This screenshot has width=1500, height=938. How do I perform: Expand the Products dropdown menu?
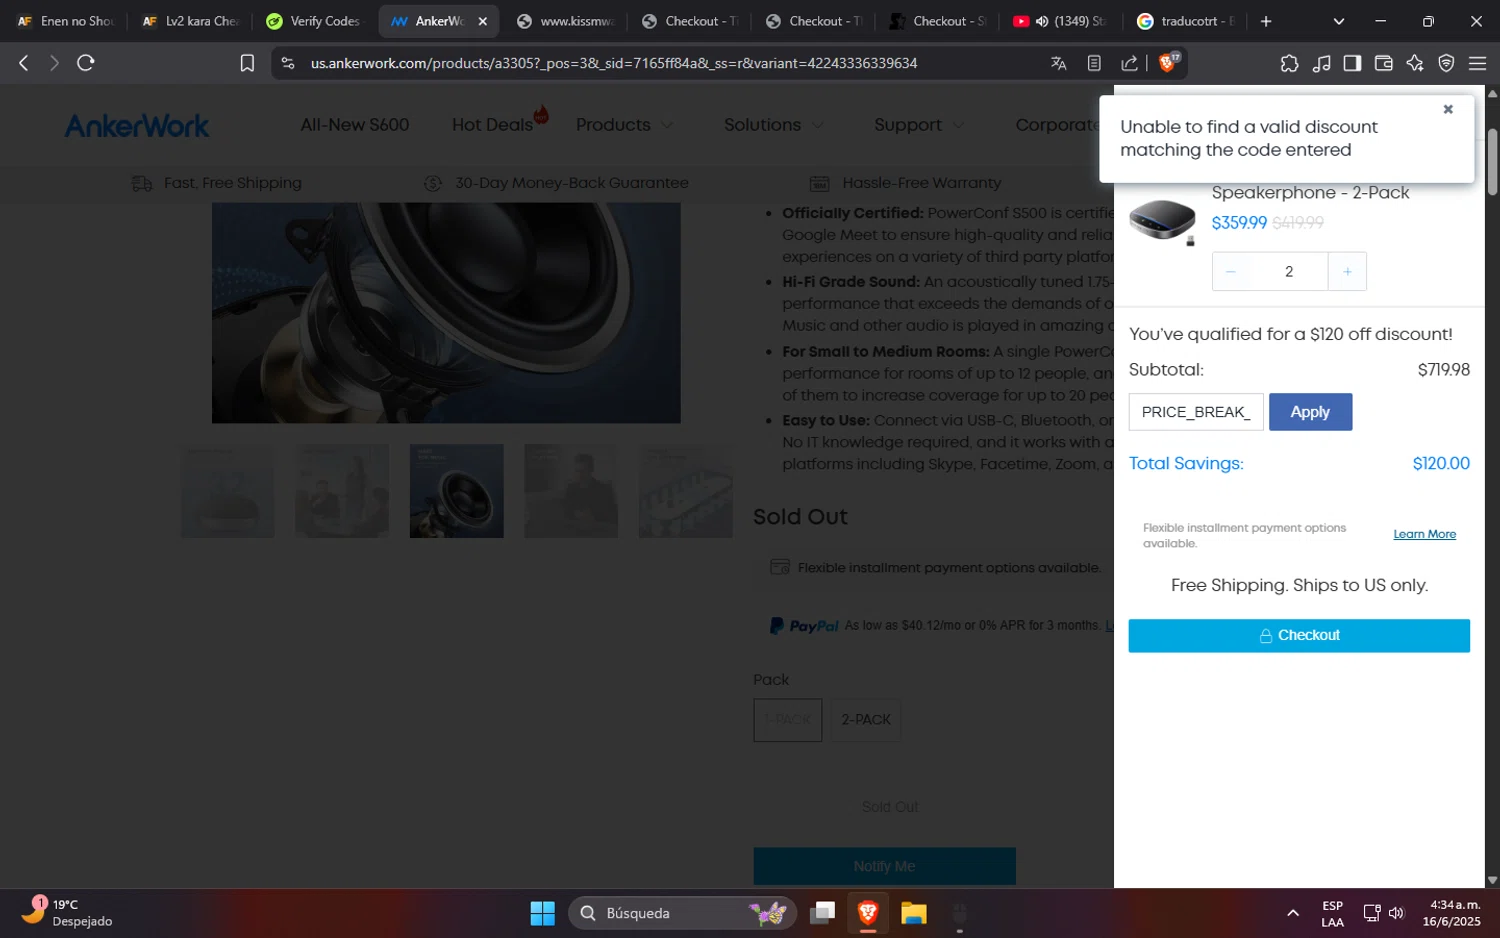click(624, 125)
